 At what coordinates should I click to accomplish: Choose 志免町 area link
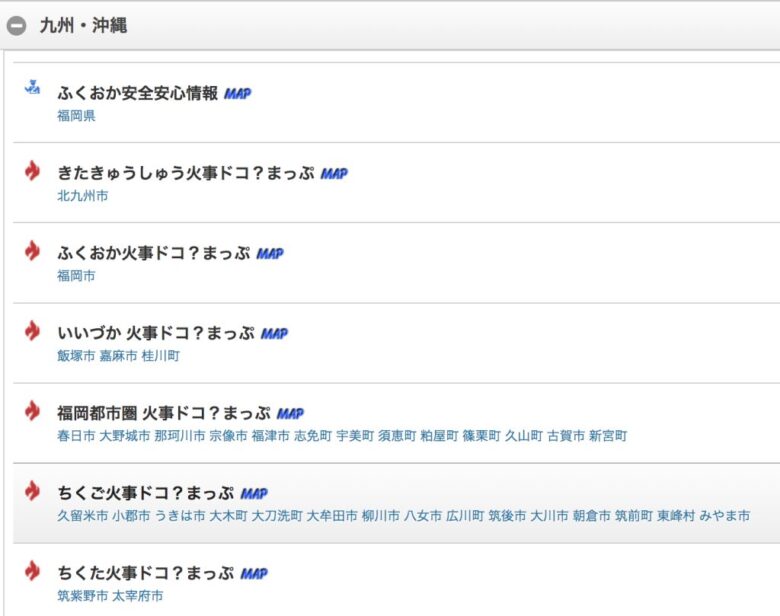point(313,436)
